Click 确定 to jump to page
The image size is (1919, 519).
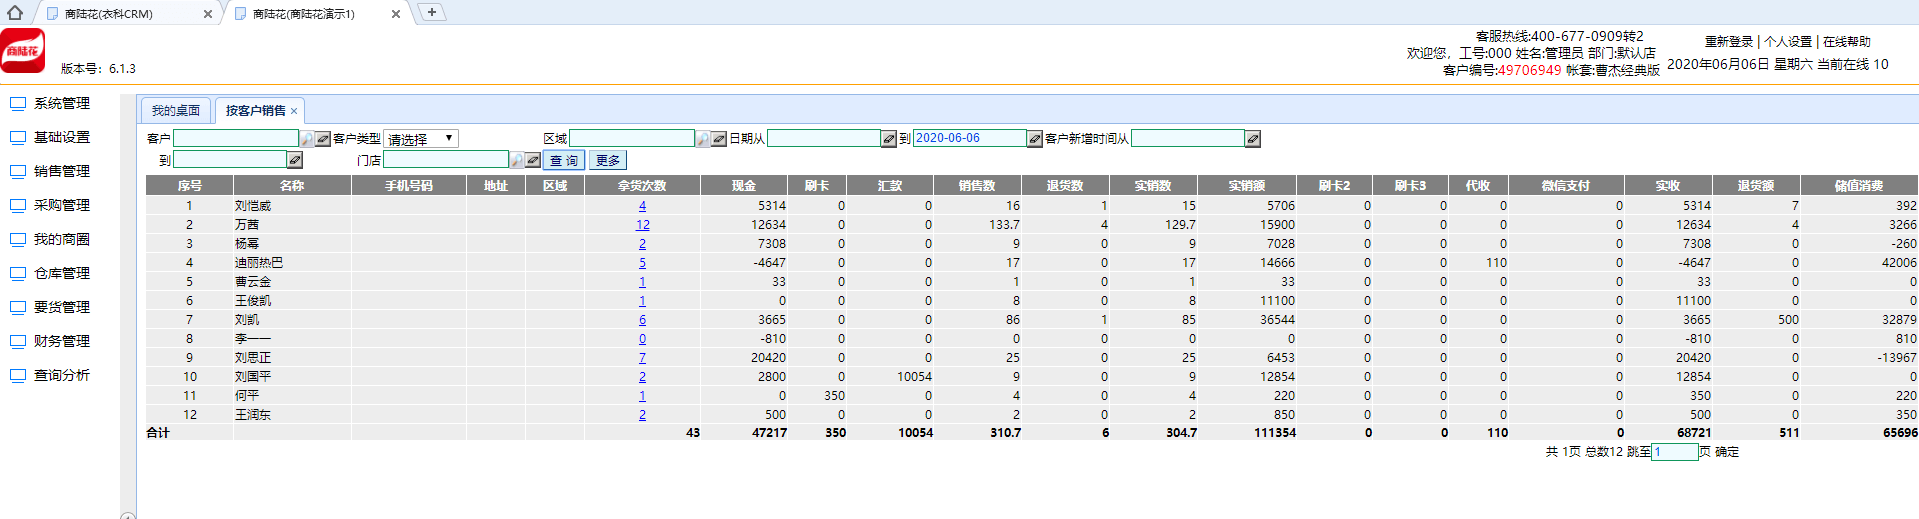coord(1727,452)
